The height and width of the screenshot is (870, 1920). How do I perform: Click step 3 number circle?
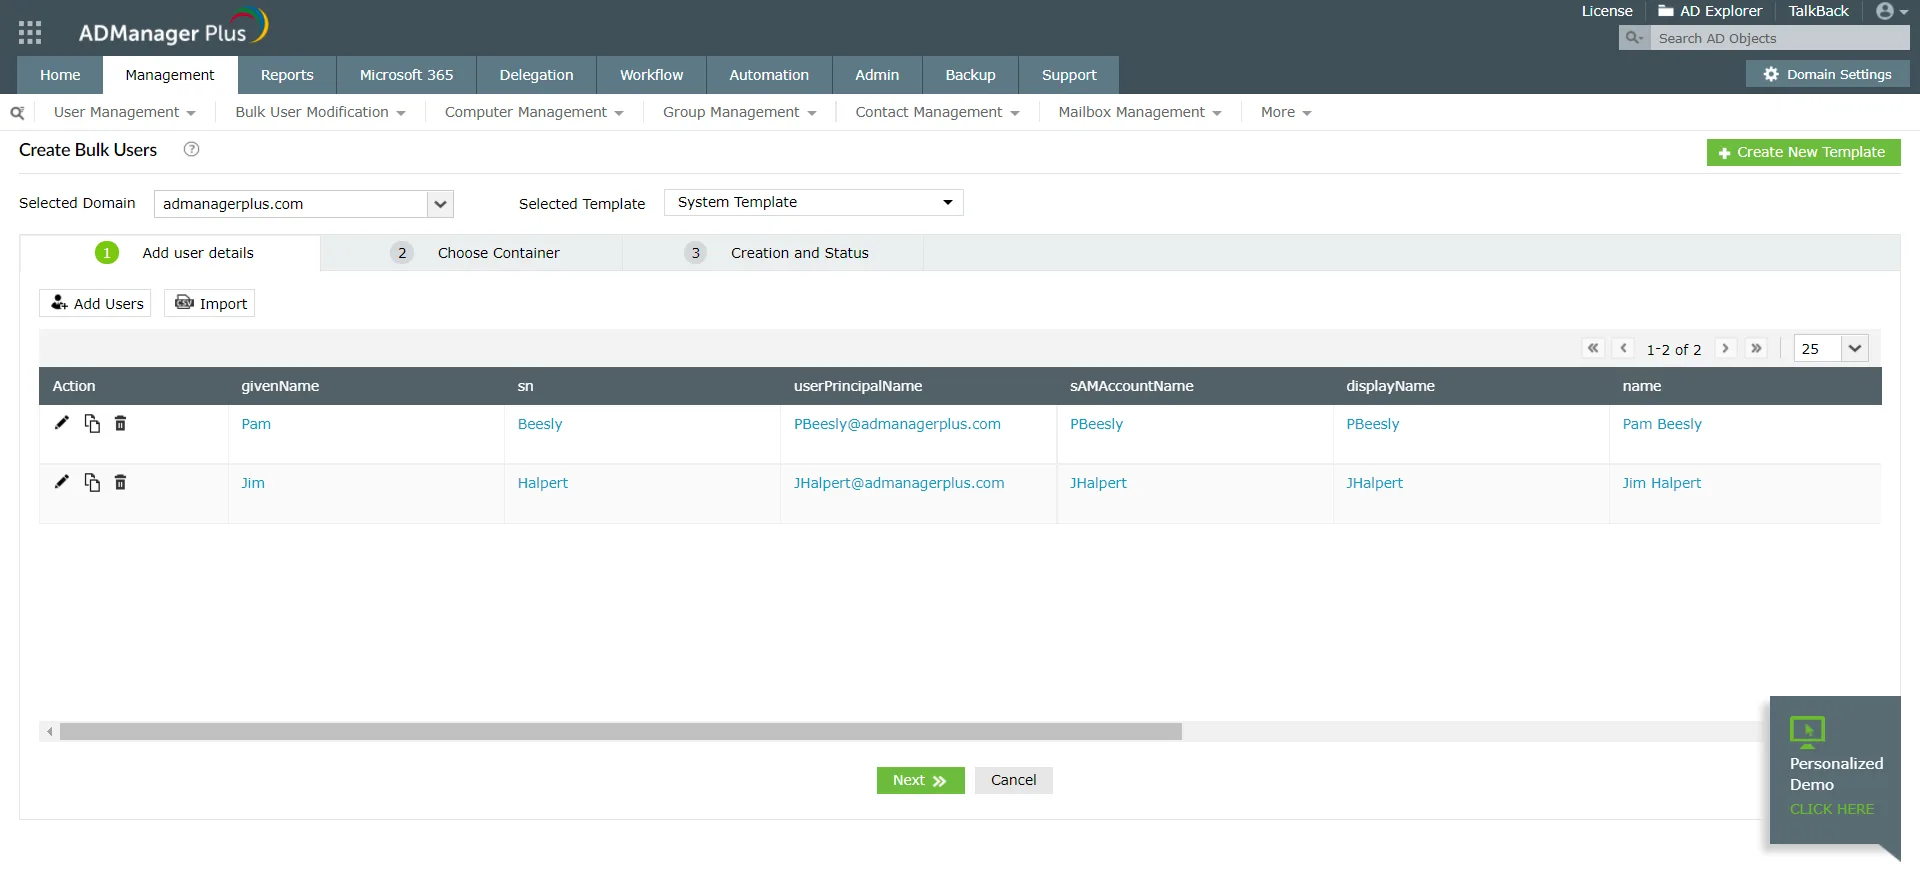coord(696,253)
